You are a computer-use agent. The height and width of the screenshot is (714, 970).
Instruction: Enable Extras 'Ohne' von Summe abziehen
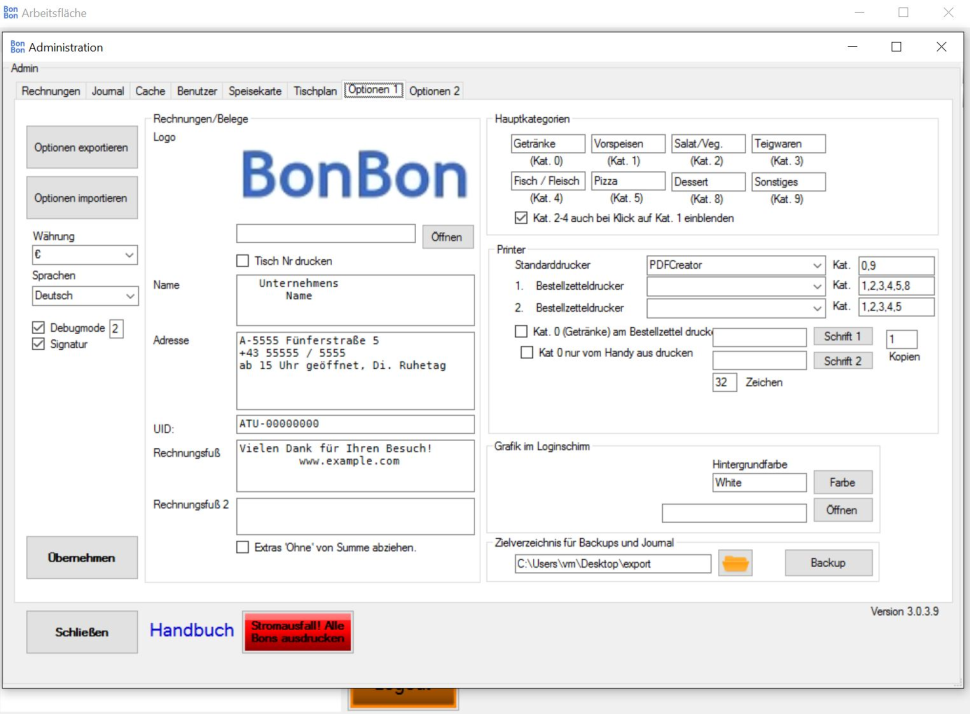point(242,547)
